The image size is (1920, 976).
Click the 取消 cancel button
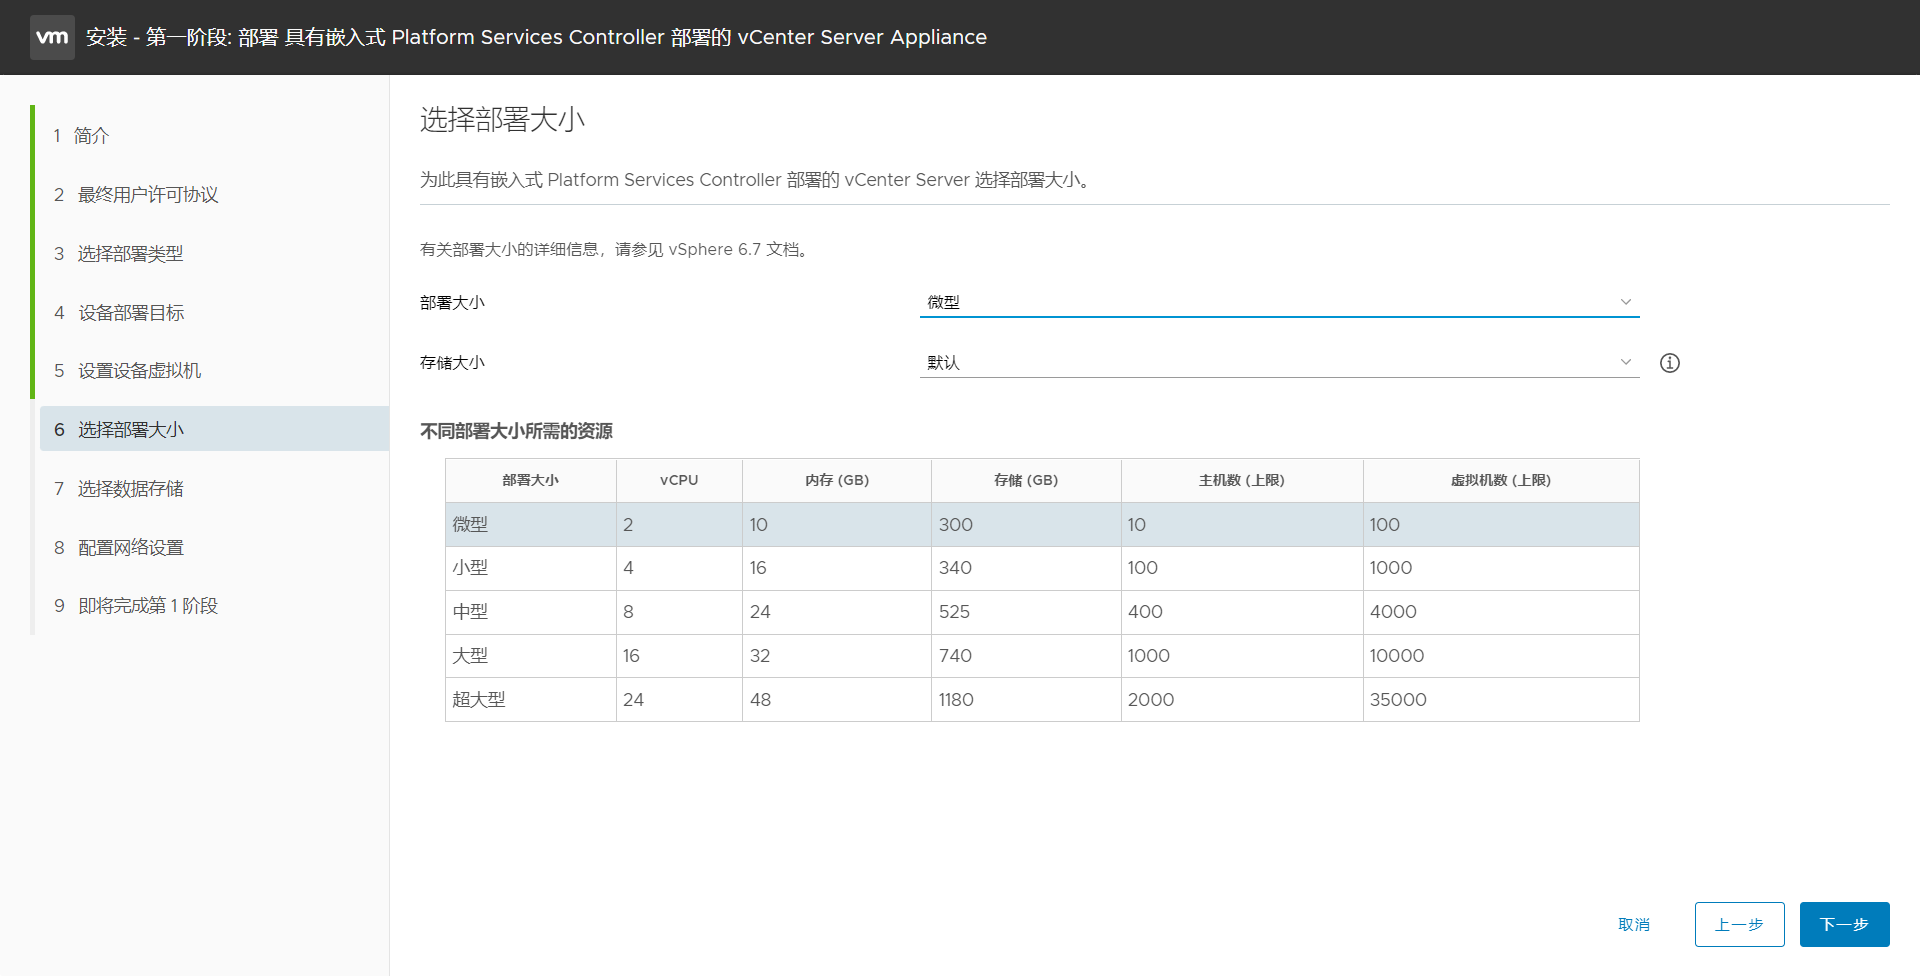click(x=1634, y=924)
